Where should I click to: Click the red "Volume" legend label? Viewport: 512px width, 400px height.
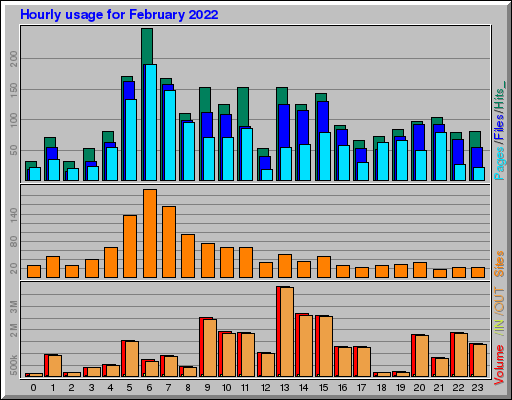click(499, 365)
